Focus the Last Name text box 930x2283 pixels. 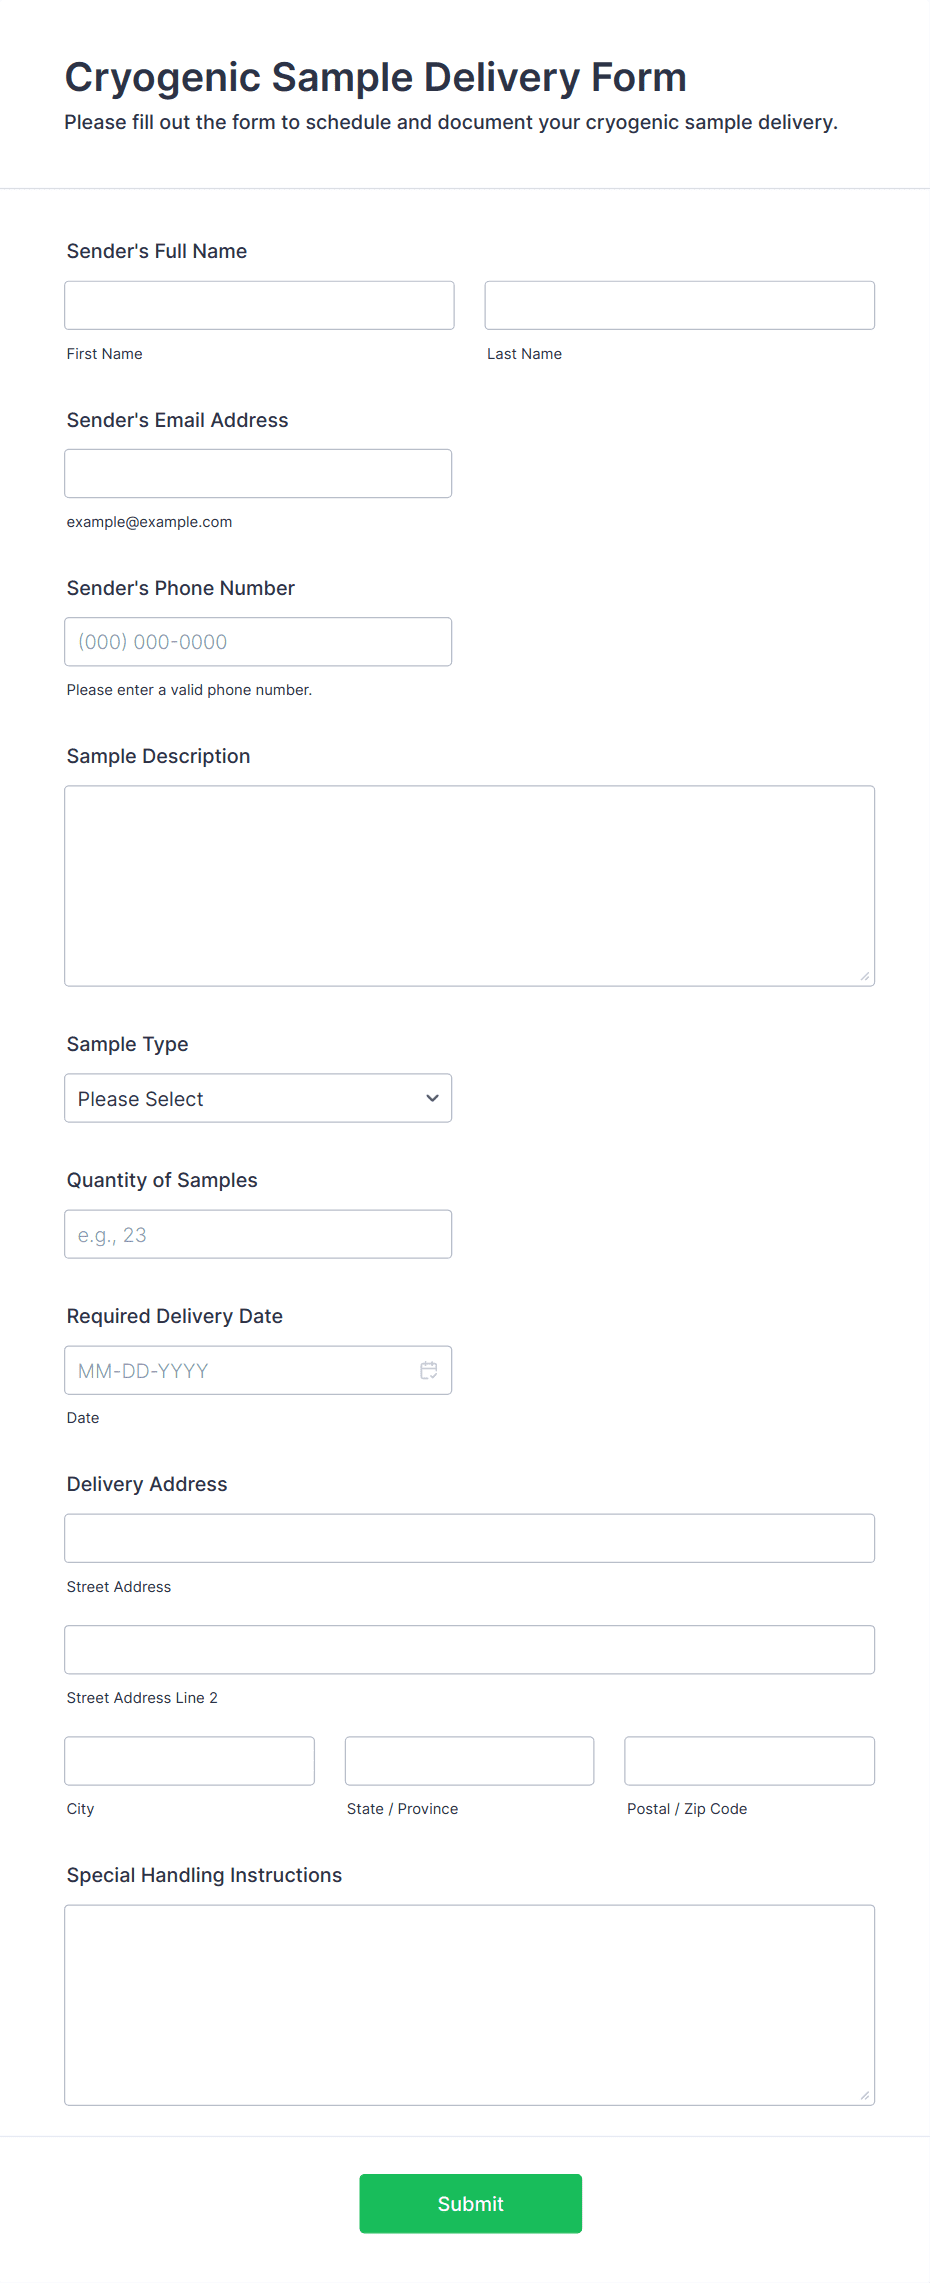tap(679, 305)
